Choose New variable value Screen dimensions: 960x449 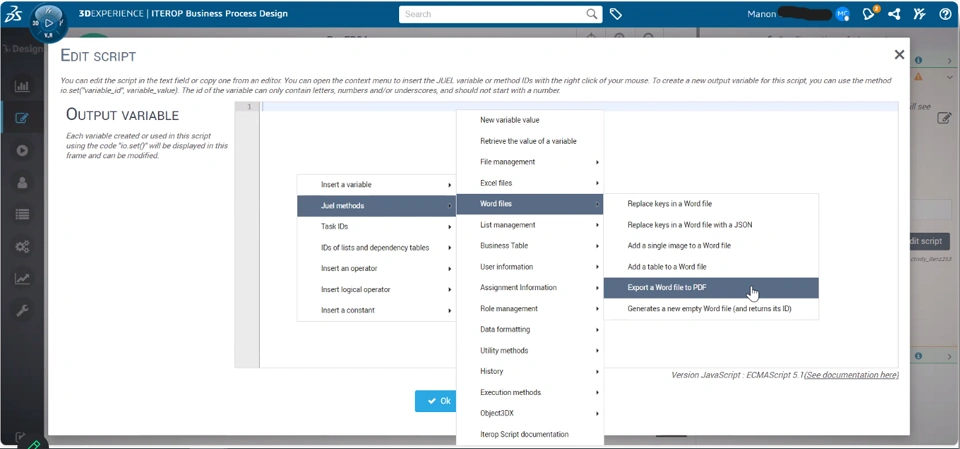[x=530, y=120]
